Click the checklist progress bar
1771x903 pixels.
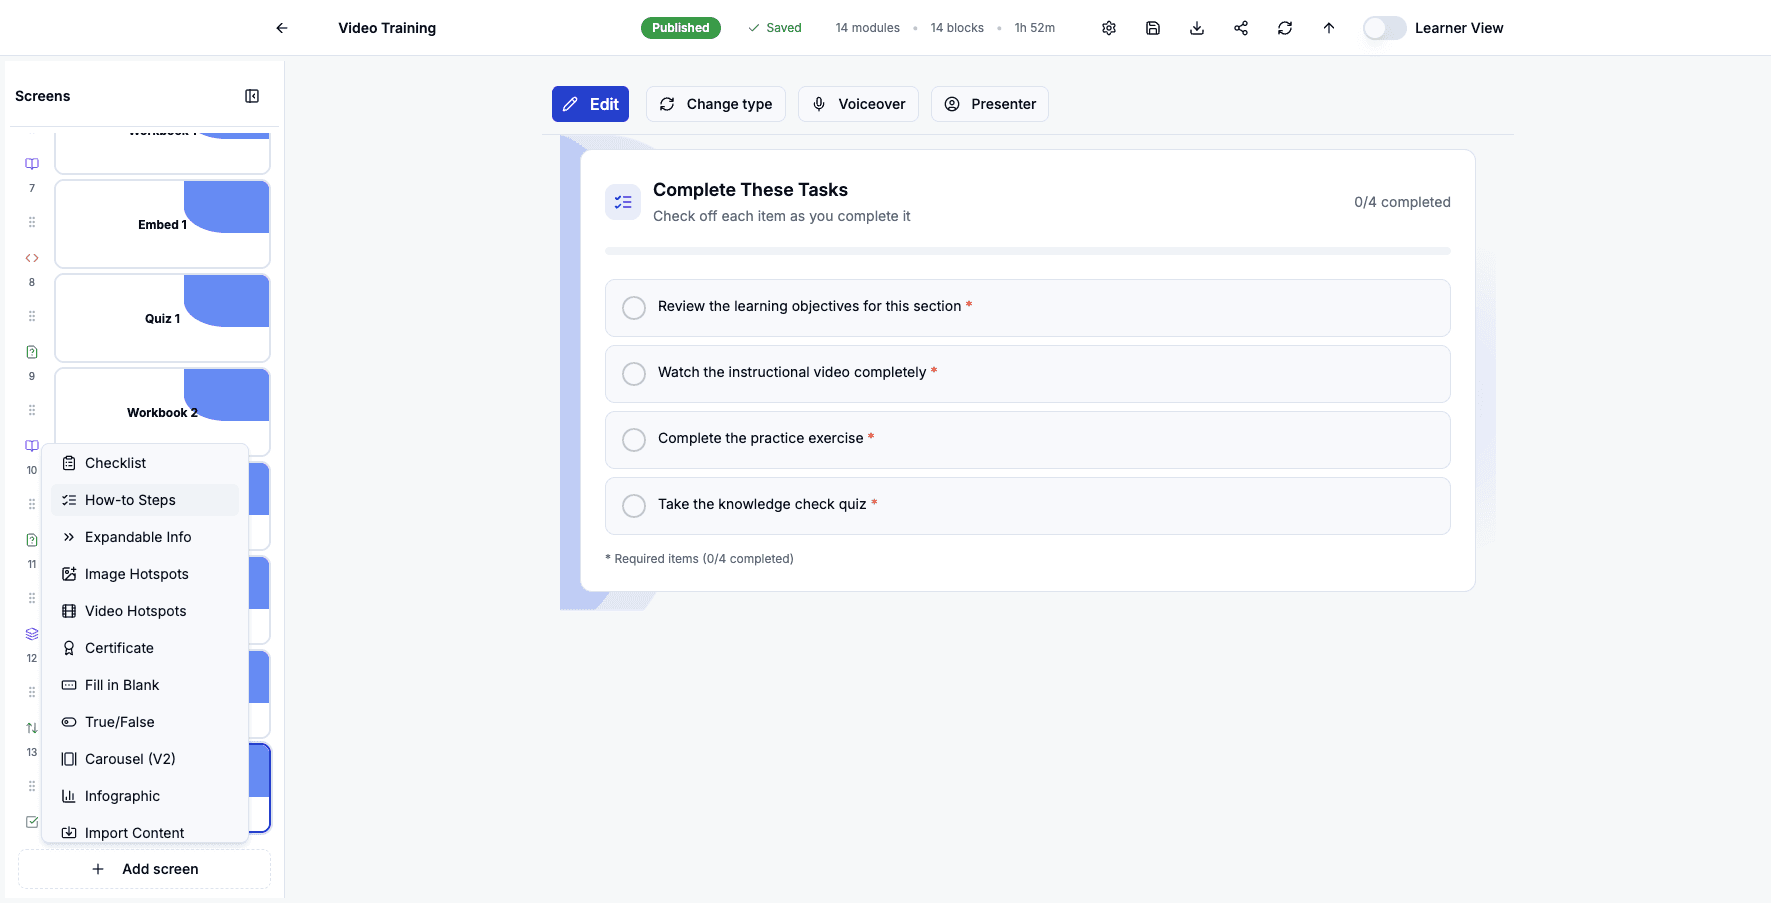[1028, 251]
